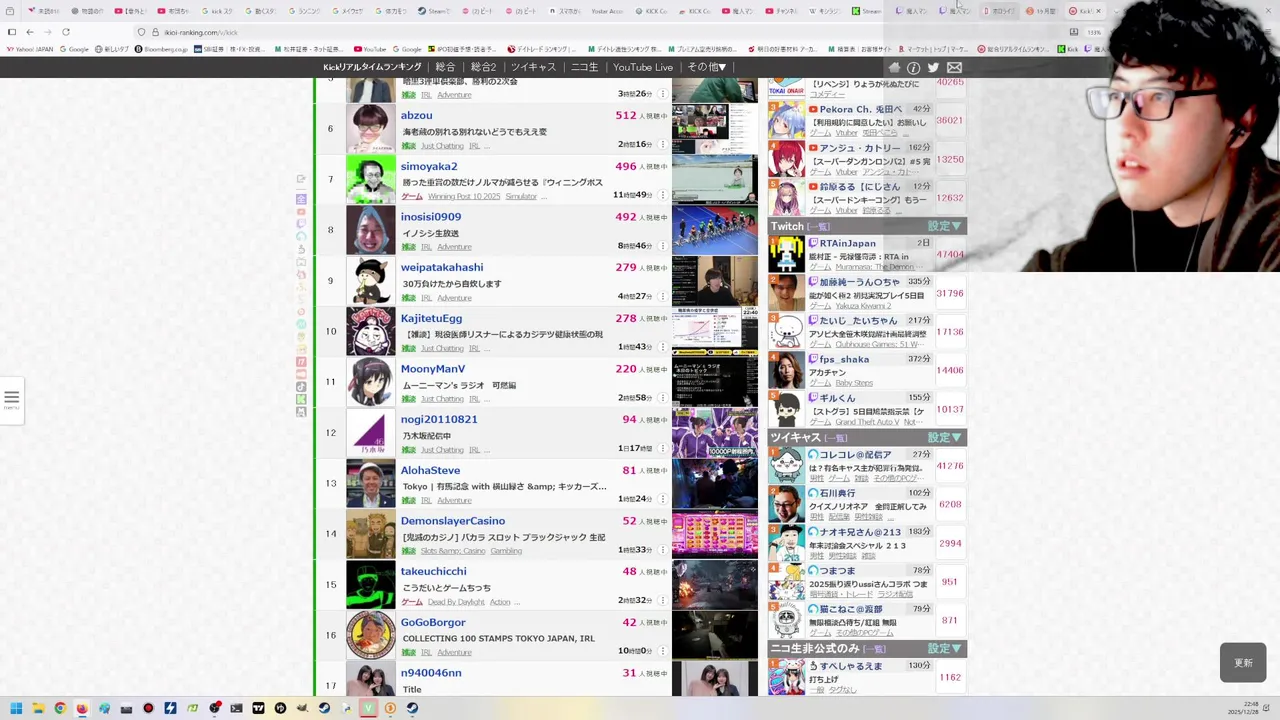Open the その他 dropdown in the navigation bar
The height and width of the screenshot is (720, 1280).
(x=706, y=67)
